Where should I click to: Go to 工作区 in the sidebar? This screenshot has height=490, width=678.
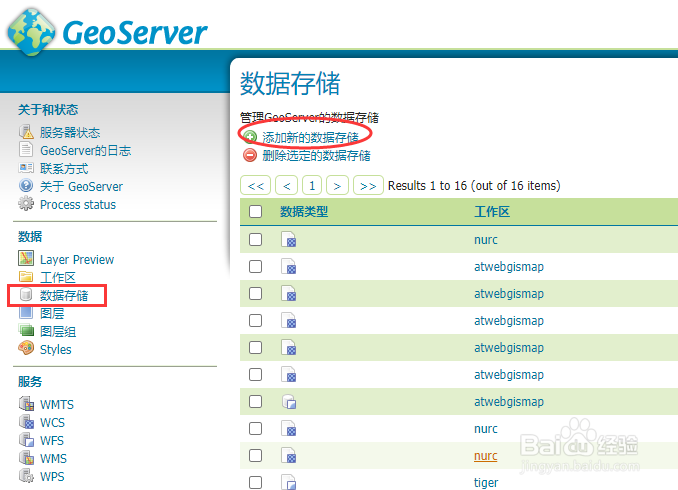point(58,277)
